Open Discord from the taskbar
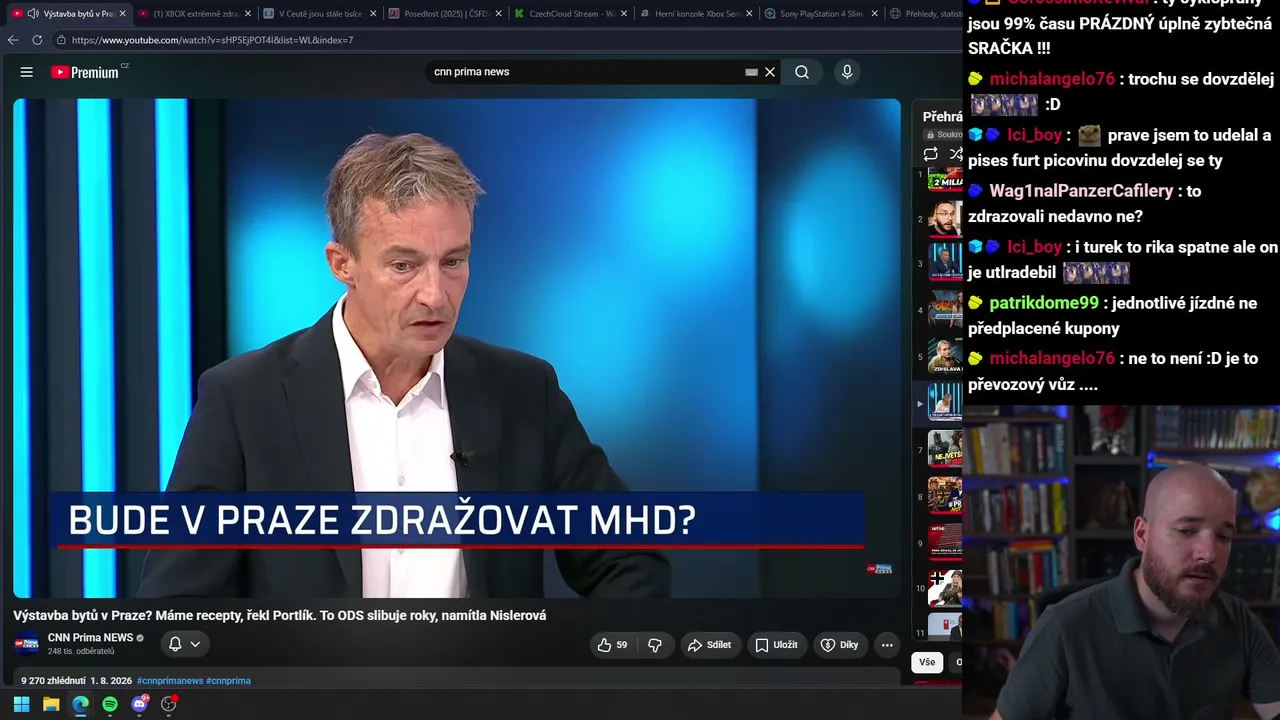1280x720 pixels. (140, 704)
